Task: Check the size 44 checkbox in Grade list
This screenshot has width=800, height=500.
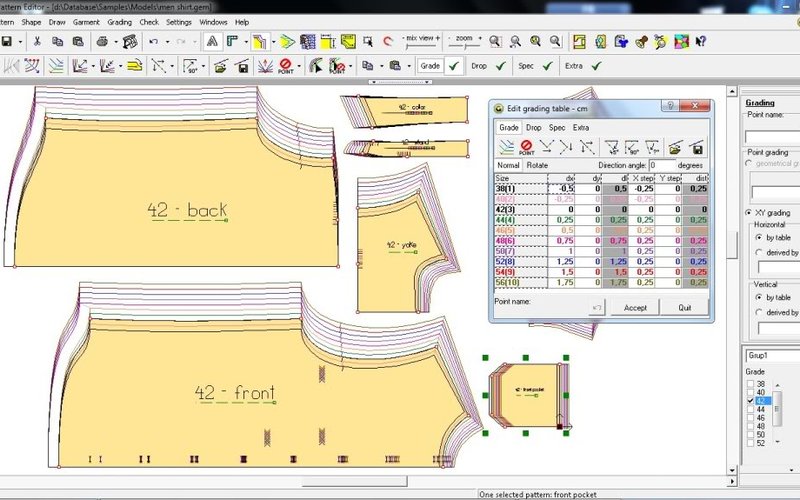Action: tap(750, 409)
